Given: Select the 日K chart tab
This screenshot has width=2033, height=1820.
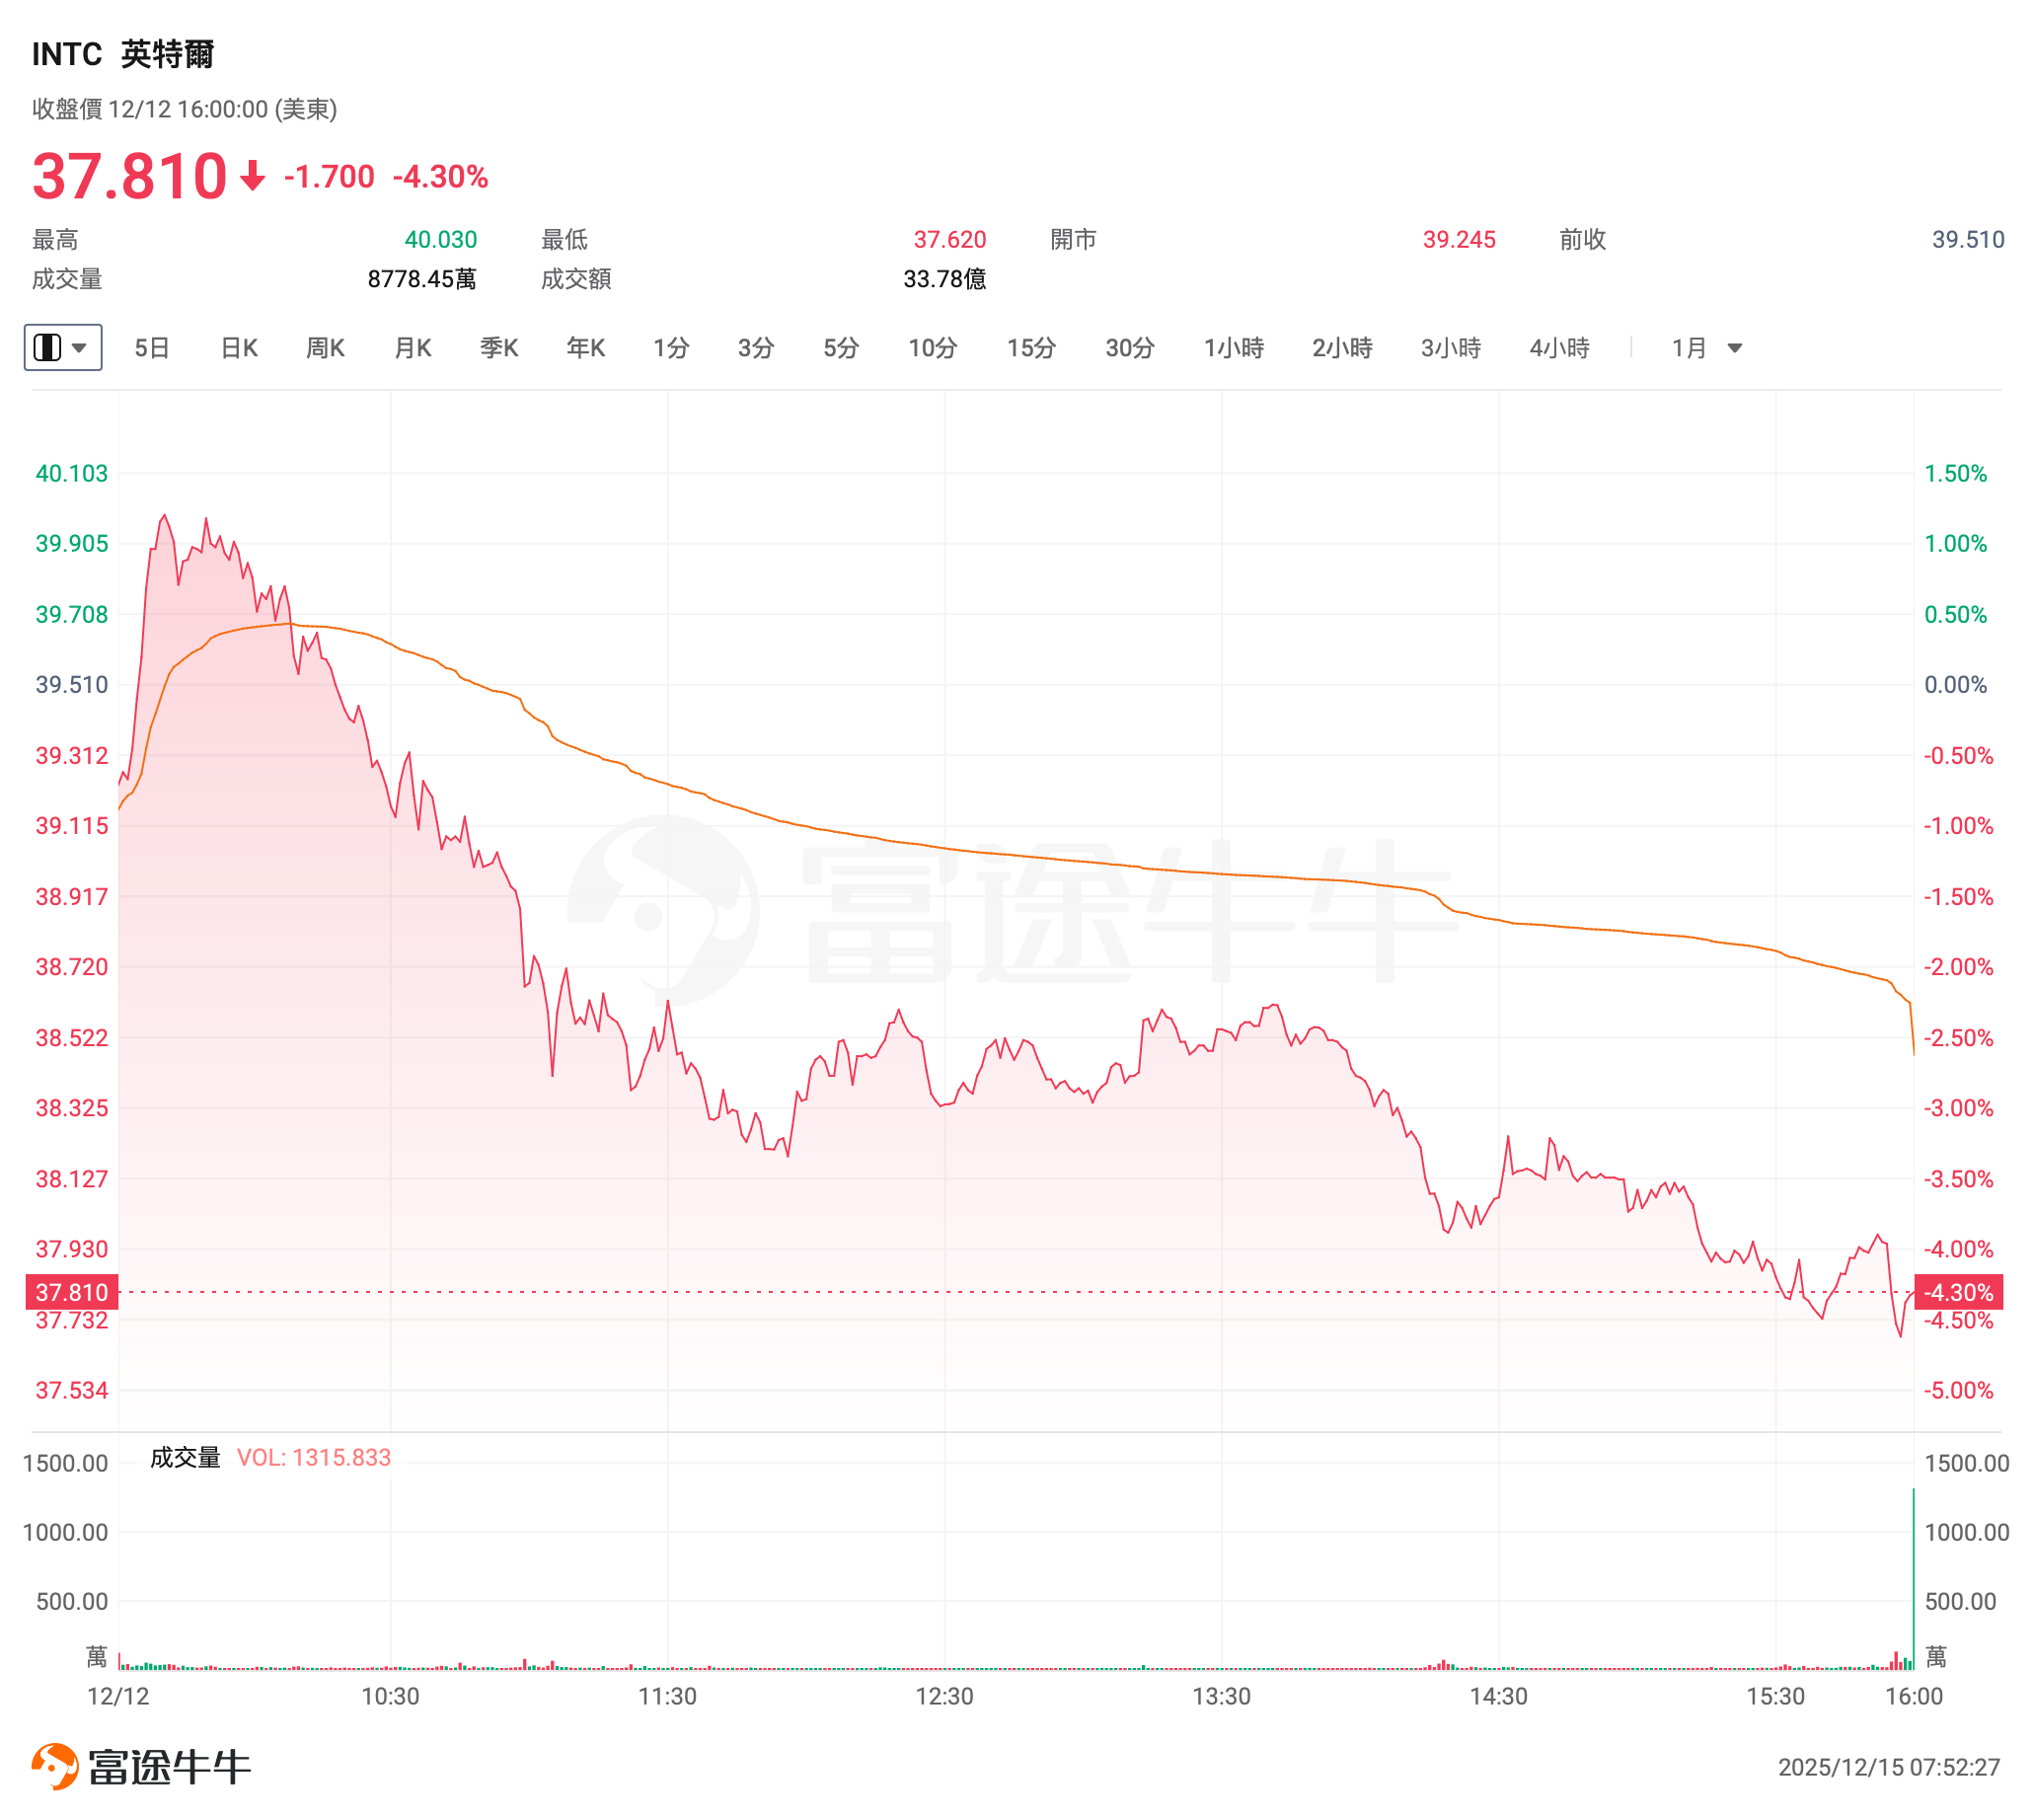Looking at the screenshot, I should [239, 348].
